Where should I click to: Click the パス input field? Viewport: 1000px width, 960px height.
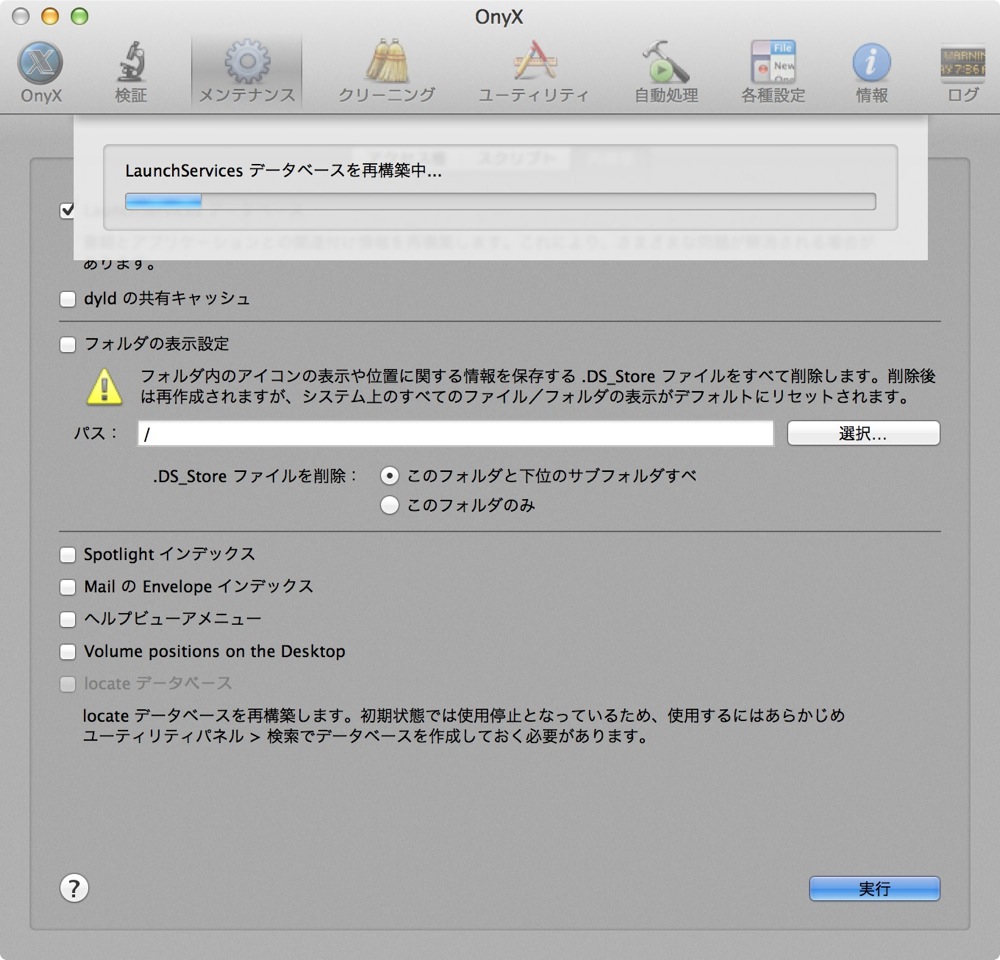(x=455, y=434)
